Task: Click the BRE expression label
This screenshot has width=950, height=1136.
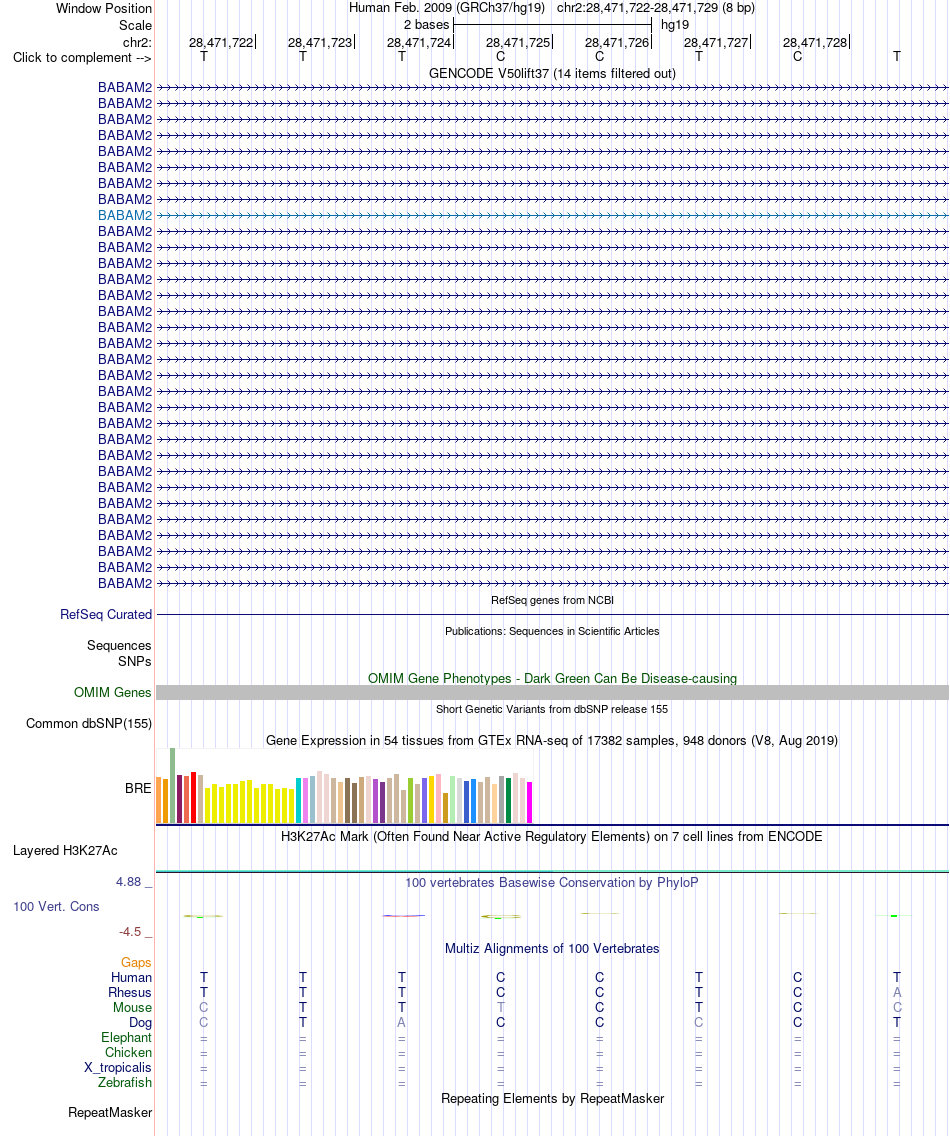Action: coord(138,788)
